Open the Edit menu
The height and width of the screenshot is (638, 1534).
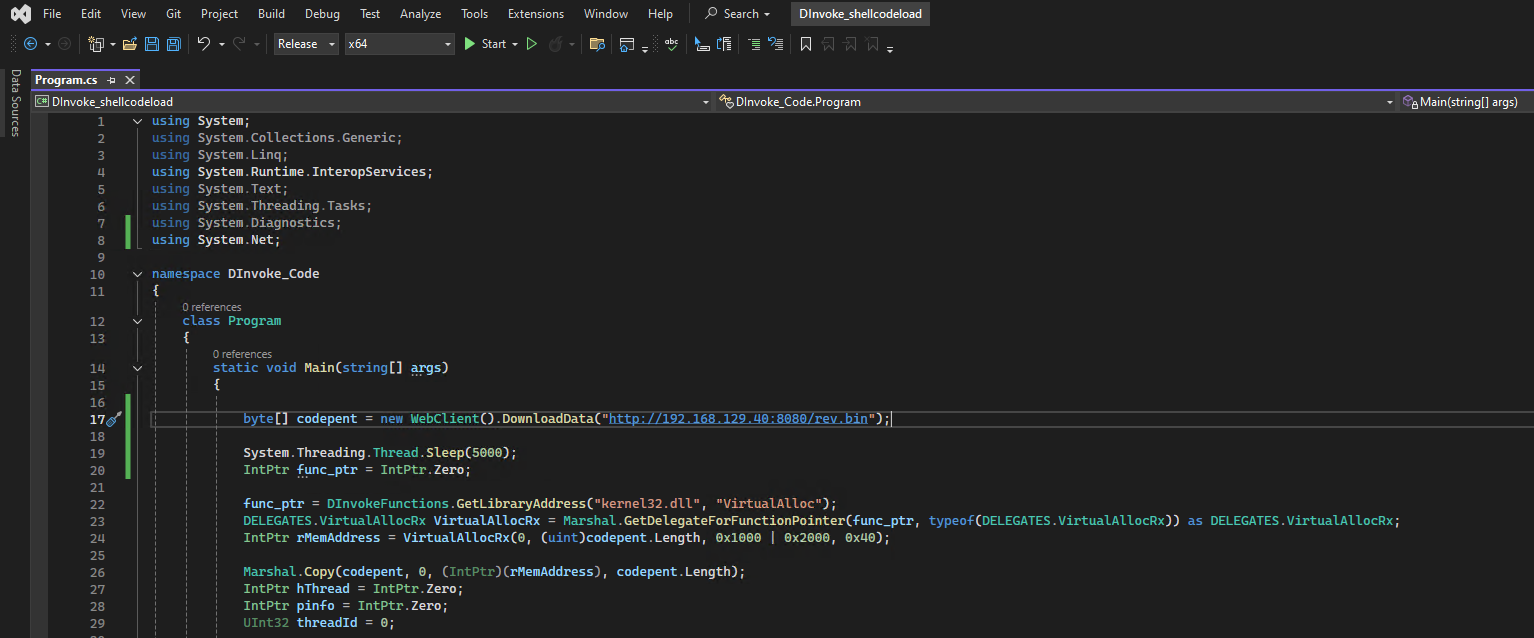point(91,14)
